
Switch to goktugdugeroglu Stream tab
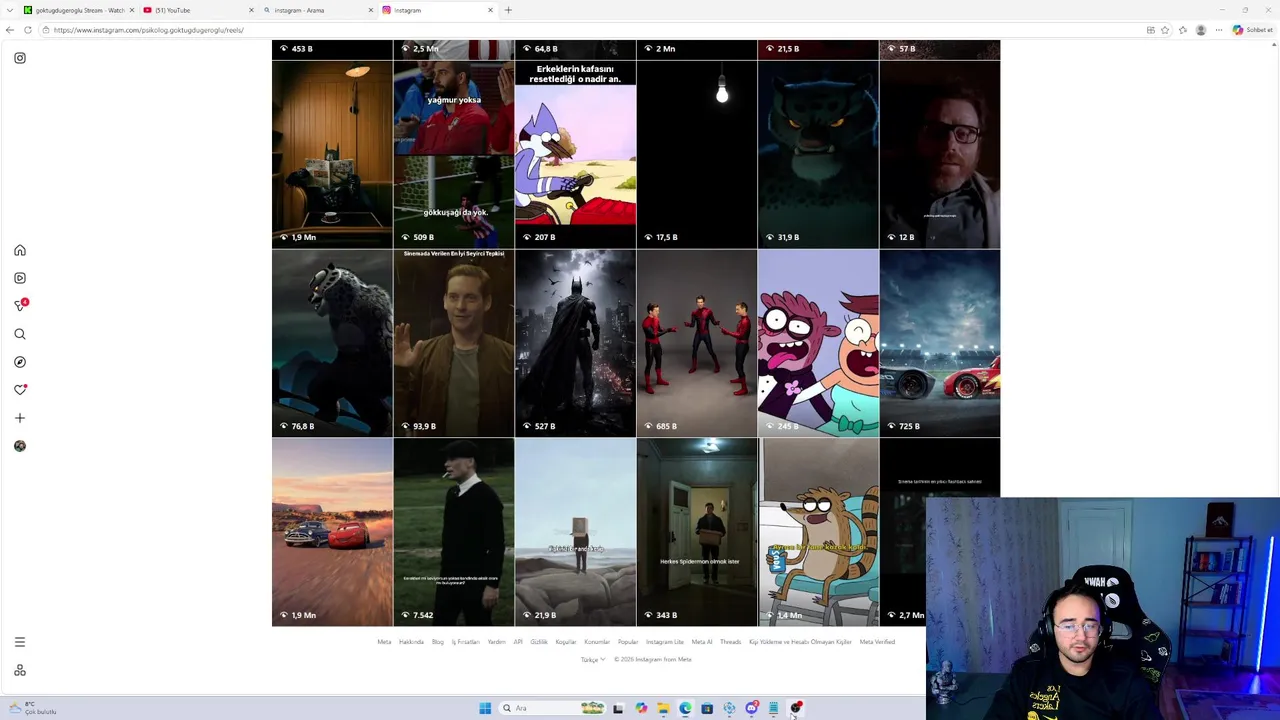click(77, 10)
